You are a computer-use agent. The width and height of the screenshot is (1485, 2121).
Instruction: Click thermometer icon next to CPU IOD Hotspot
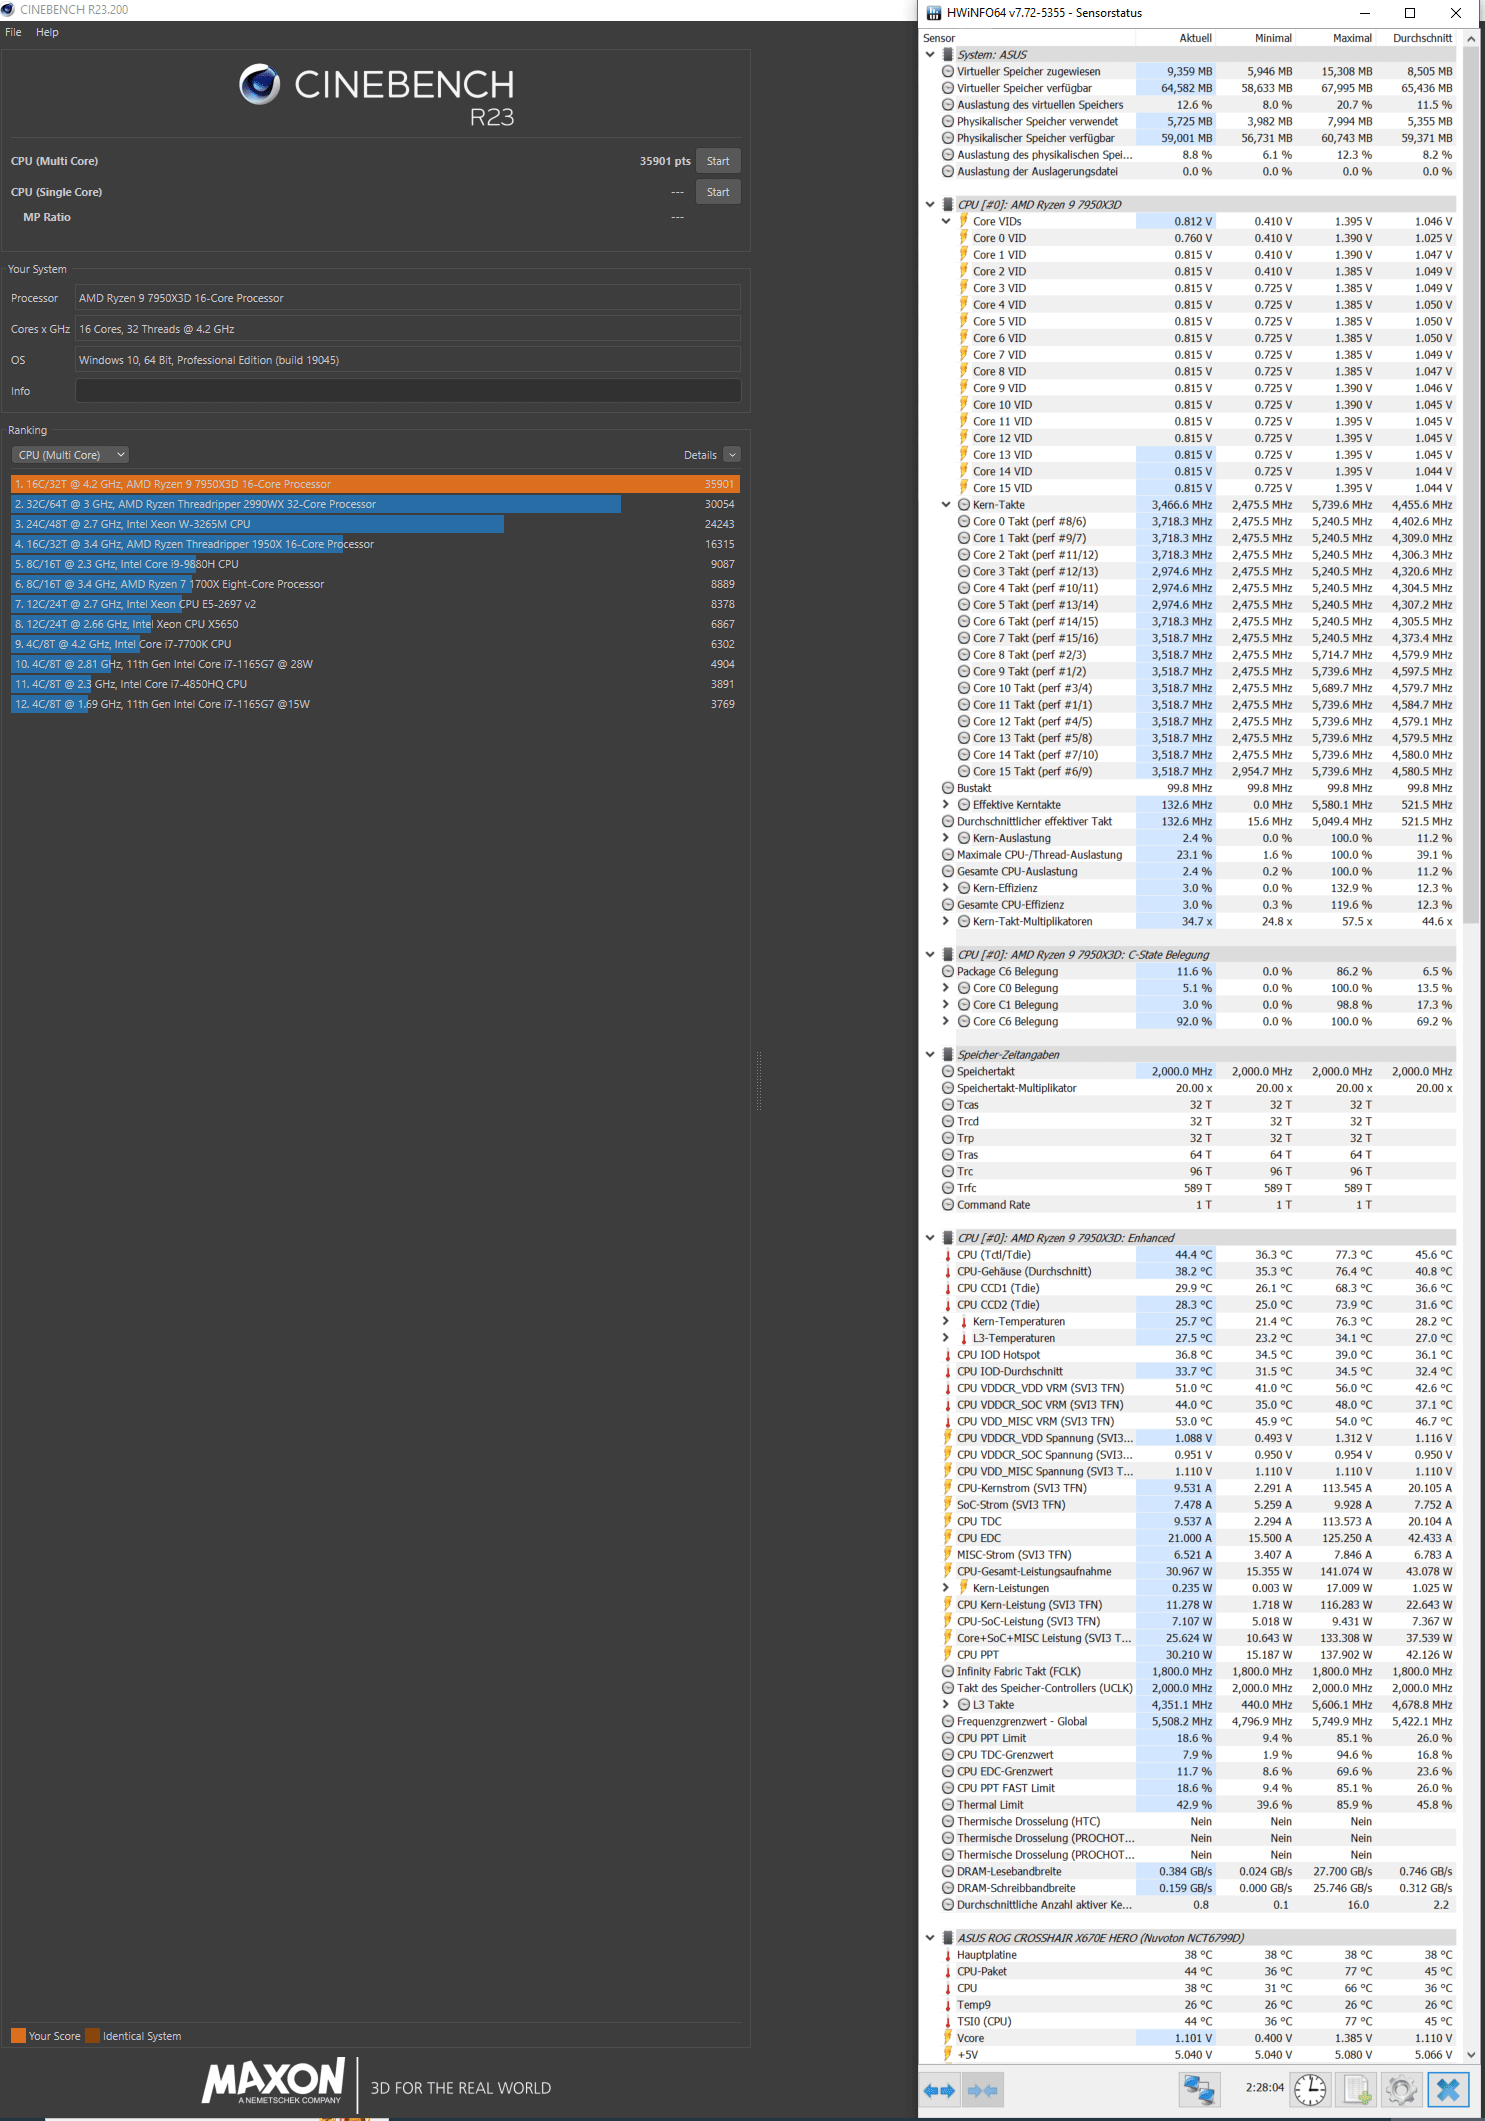pos(948,1354)
